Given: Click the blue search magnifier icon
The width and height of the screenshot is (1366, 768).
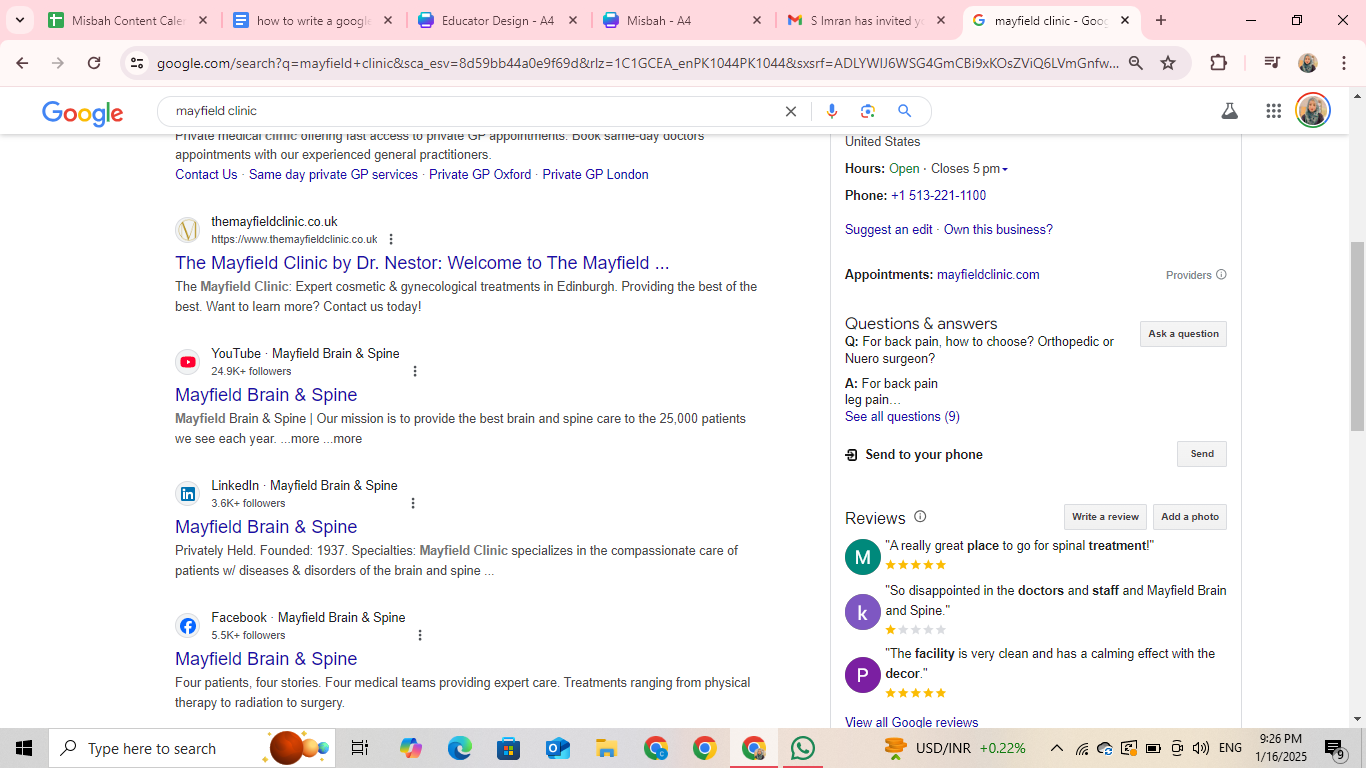Looking at the screenshot, I should (904, 111).
